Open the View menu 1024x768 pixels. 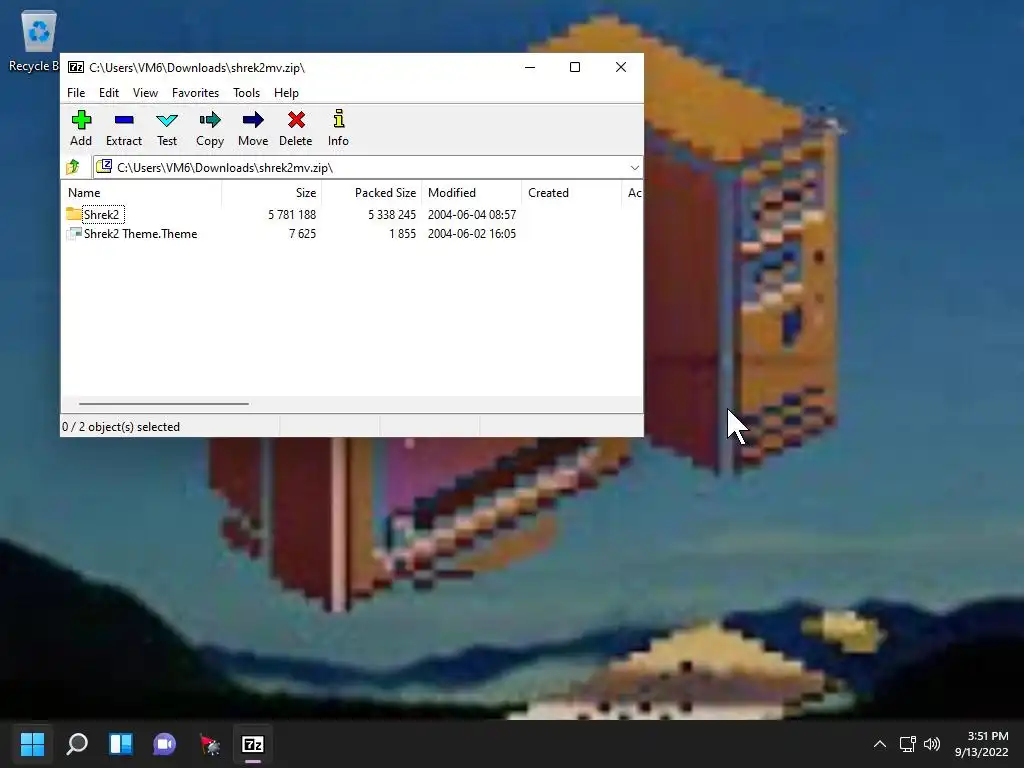tap(145, 93)
